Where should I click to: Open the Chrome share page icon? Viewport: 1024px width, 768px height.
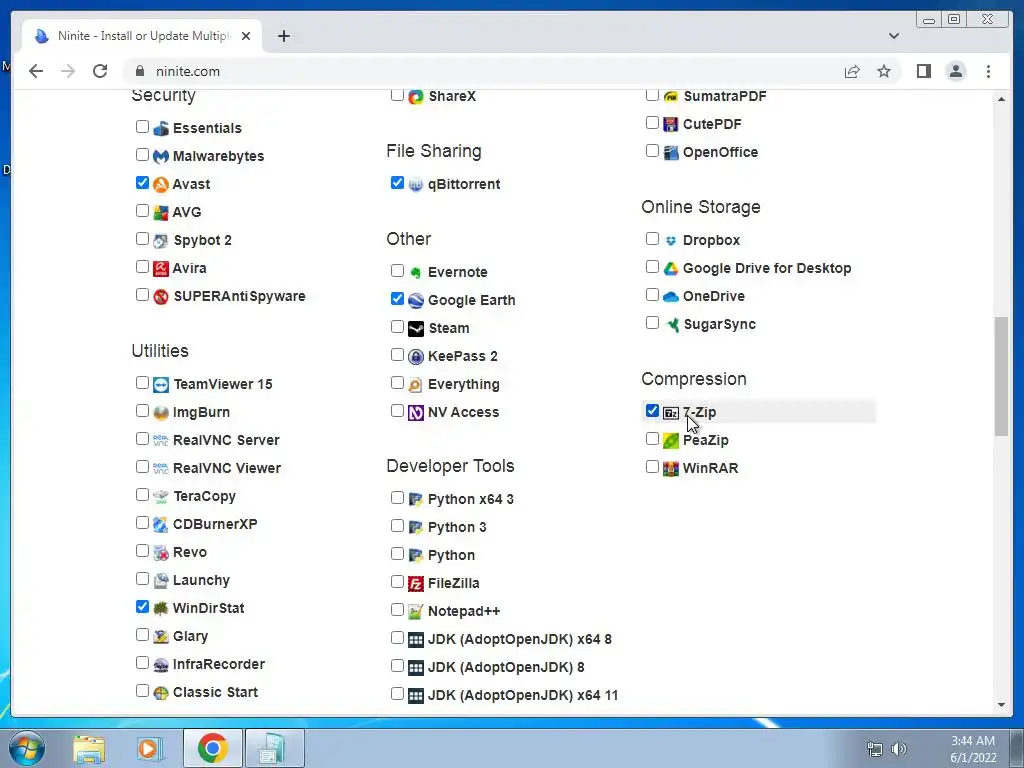[852, 71]
